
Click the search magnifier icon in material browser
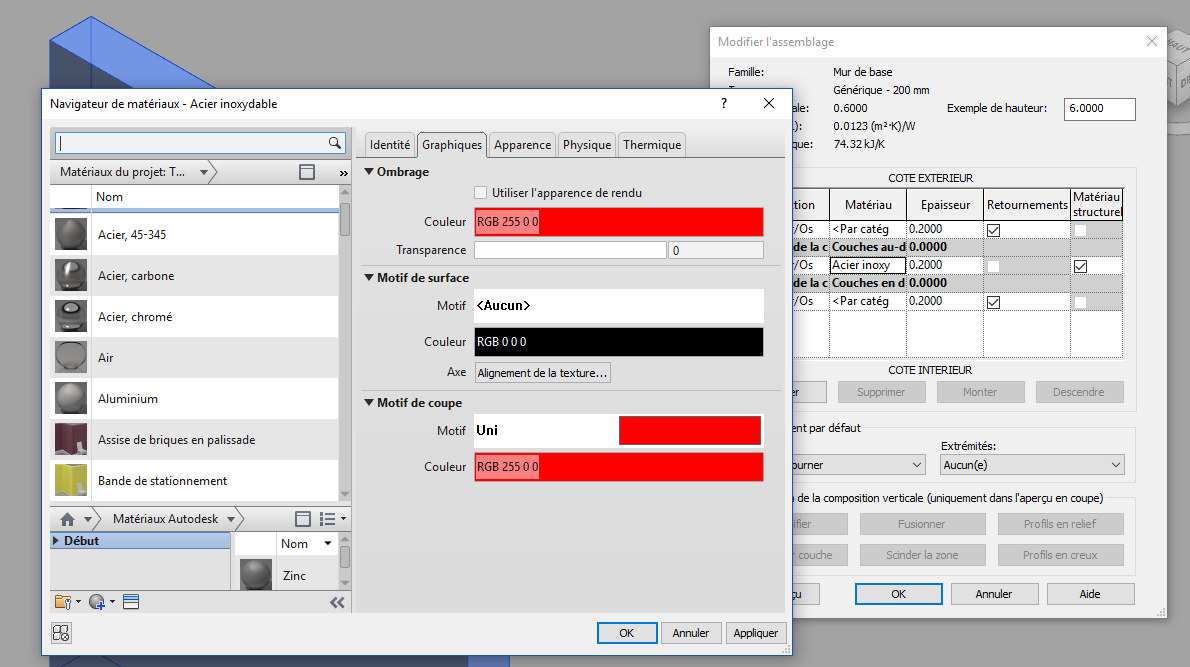(335, 143)
